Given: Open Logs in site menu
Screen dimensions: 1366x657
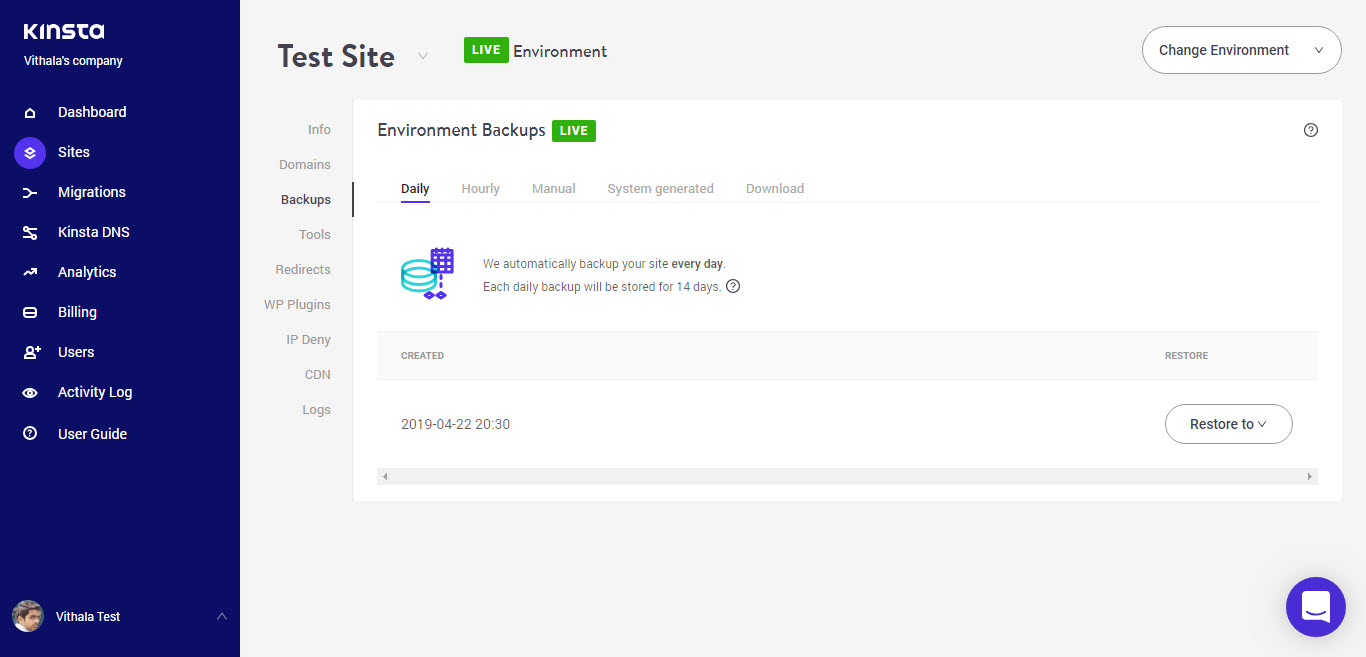Looking at the screenshot, I should tap(316, 410).
